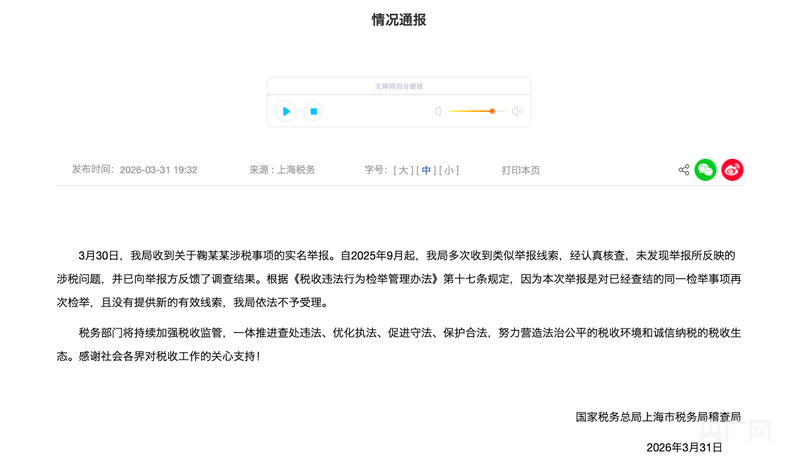Set font size to 中 (medium)
The height and width of the screenshot is (468, 798).
click(427, 170)
